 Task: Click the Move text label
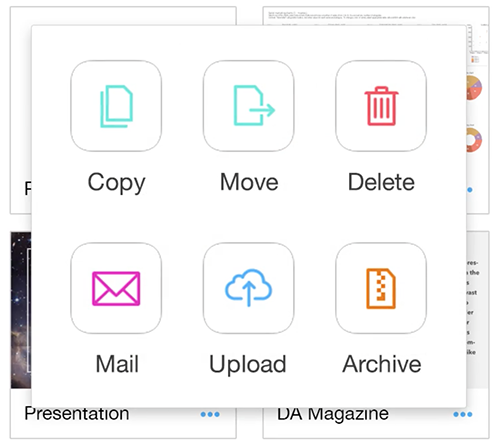[x=249, y=182]
